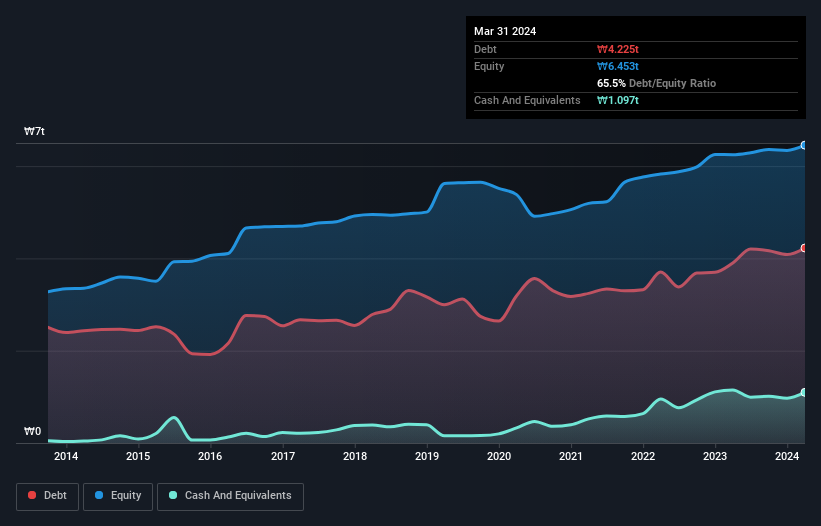The height and width of the screenshot is (526, 821).
Task: Click the ₩7t y-axis label
Action: (35, 131)
